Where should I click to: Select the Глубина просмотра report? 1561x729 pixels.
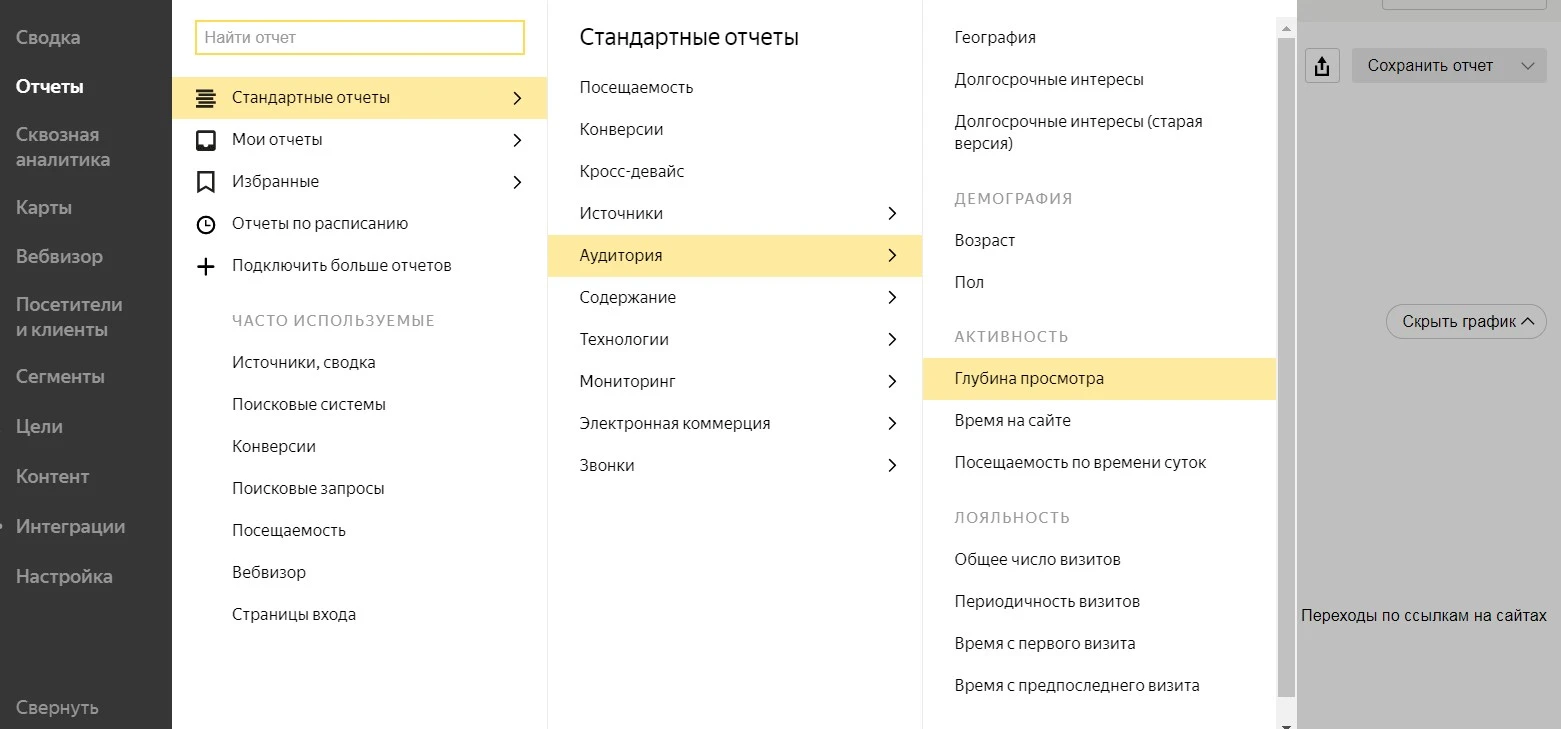click(x=1029, y=379)
